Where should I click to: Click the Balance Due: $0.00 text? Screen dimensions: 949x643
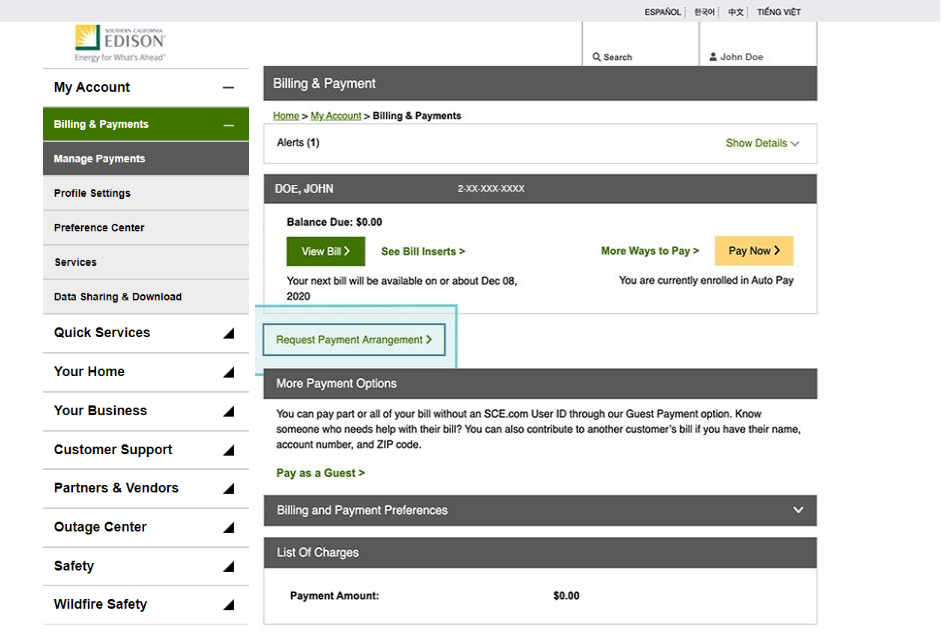(x=334, y=222)
